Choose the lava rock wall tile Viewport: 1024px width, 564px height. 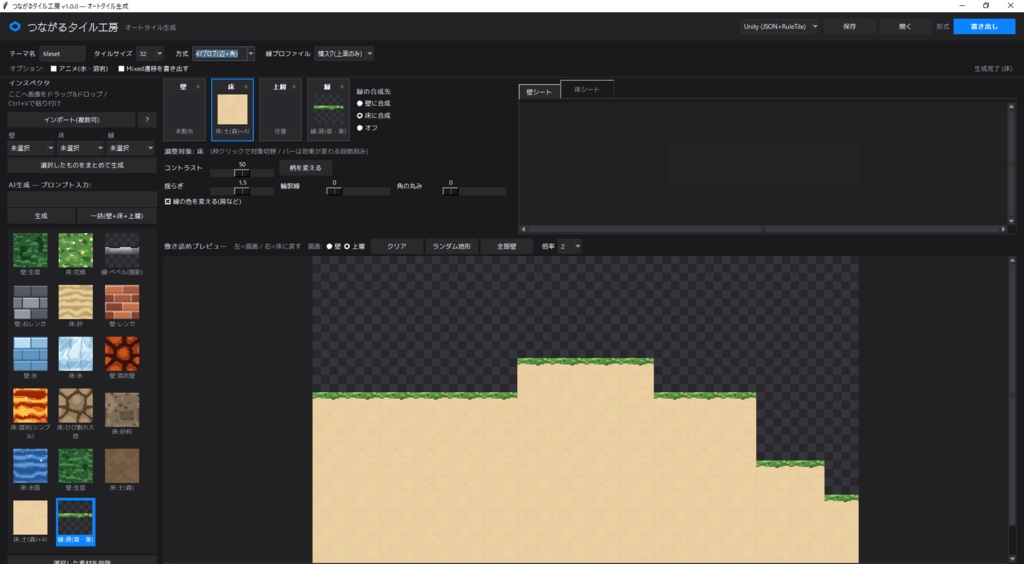click(122, 354)
